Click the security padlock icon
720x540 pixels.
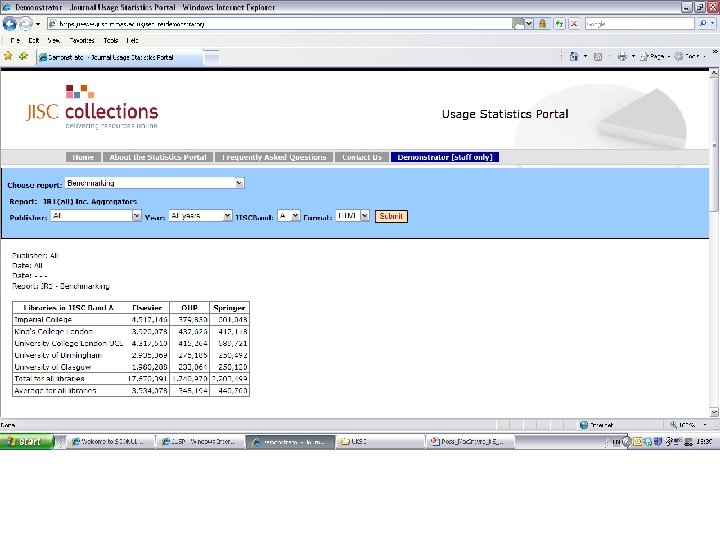click(x=543, y=24)
